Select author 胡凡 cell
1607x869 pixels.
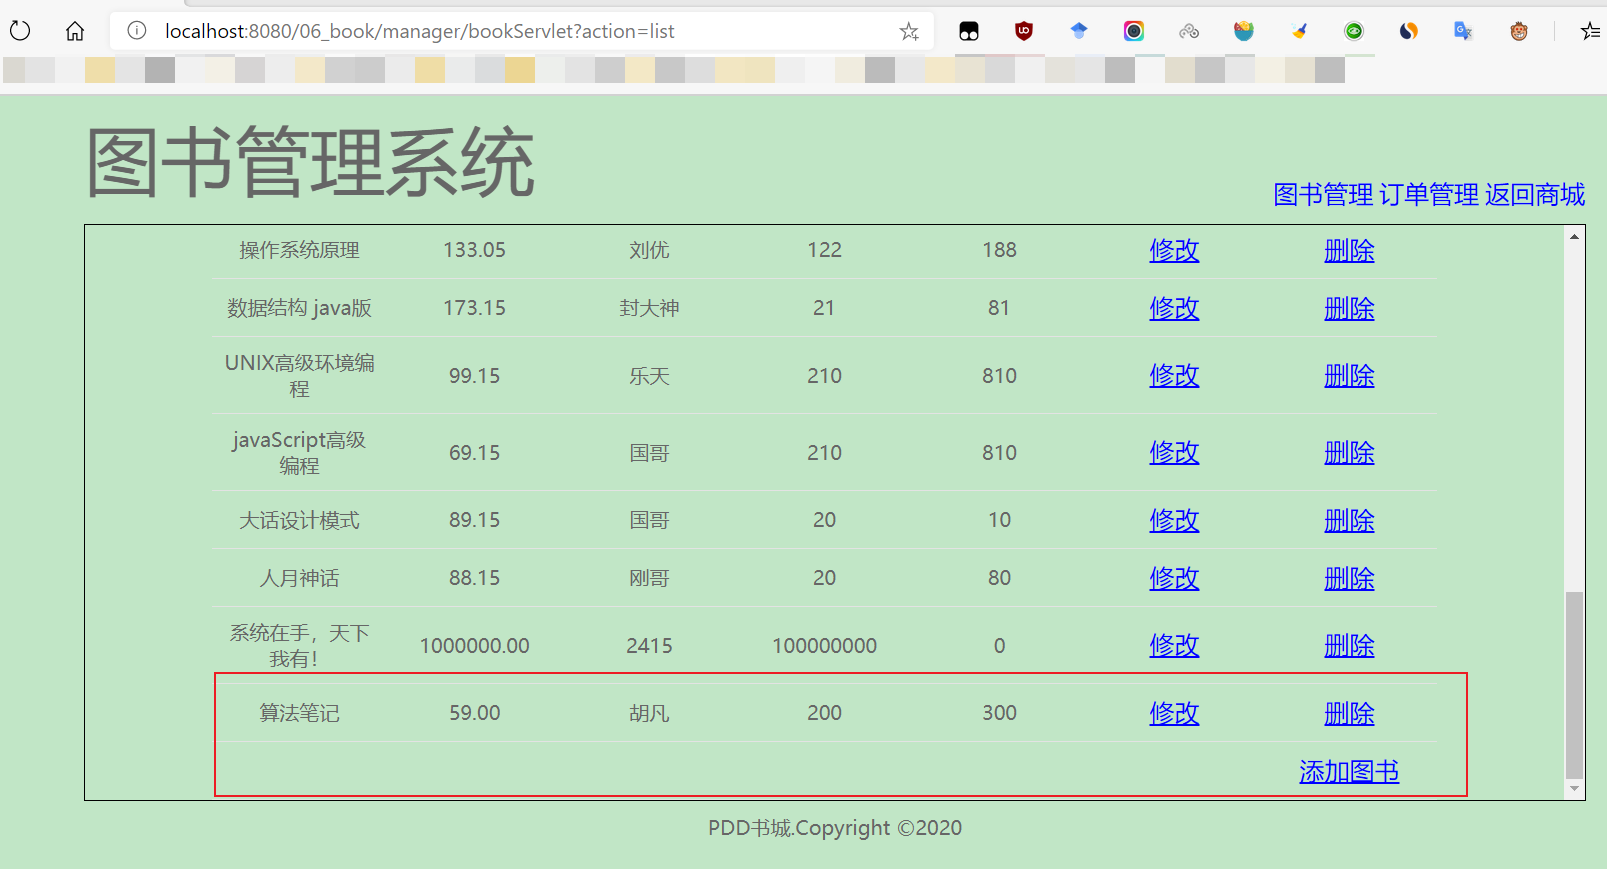click(649, 713)
